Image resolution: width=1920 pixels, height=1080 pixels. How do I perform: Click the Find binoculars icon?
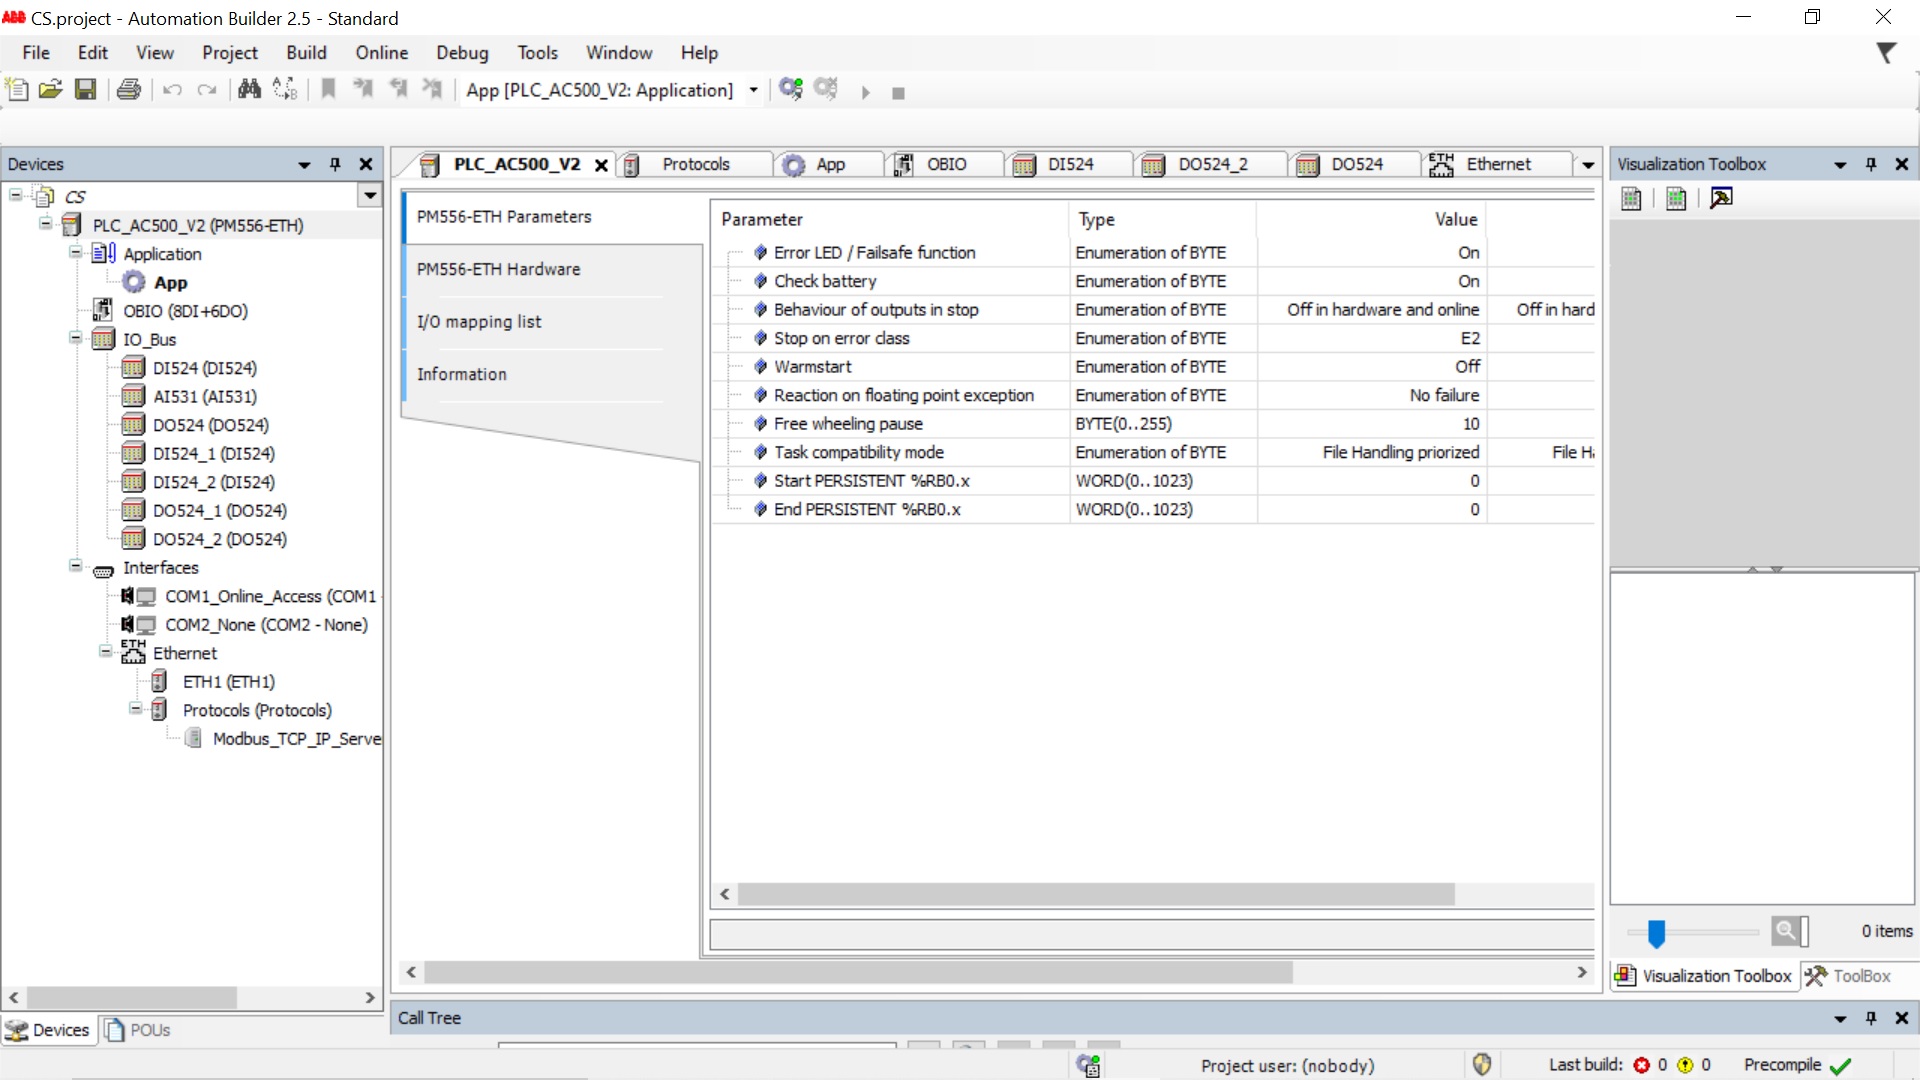tap(249, 90)
